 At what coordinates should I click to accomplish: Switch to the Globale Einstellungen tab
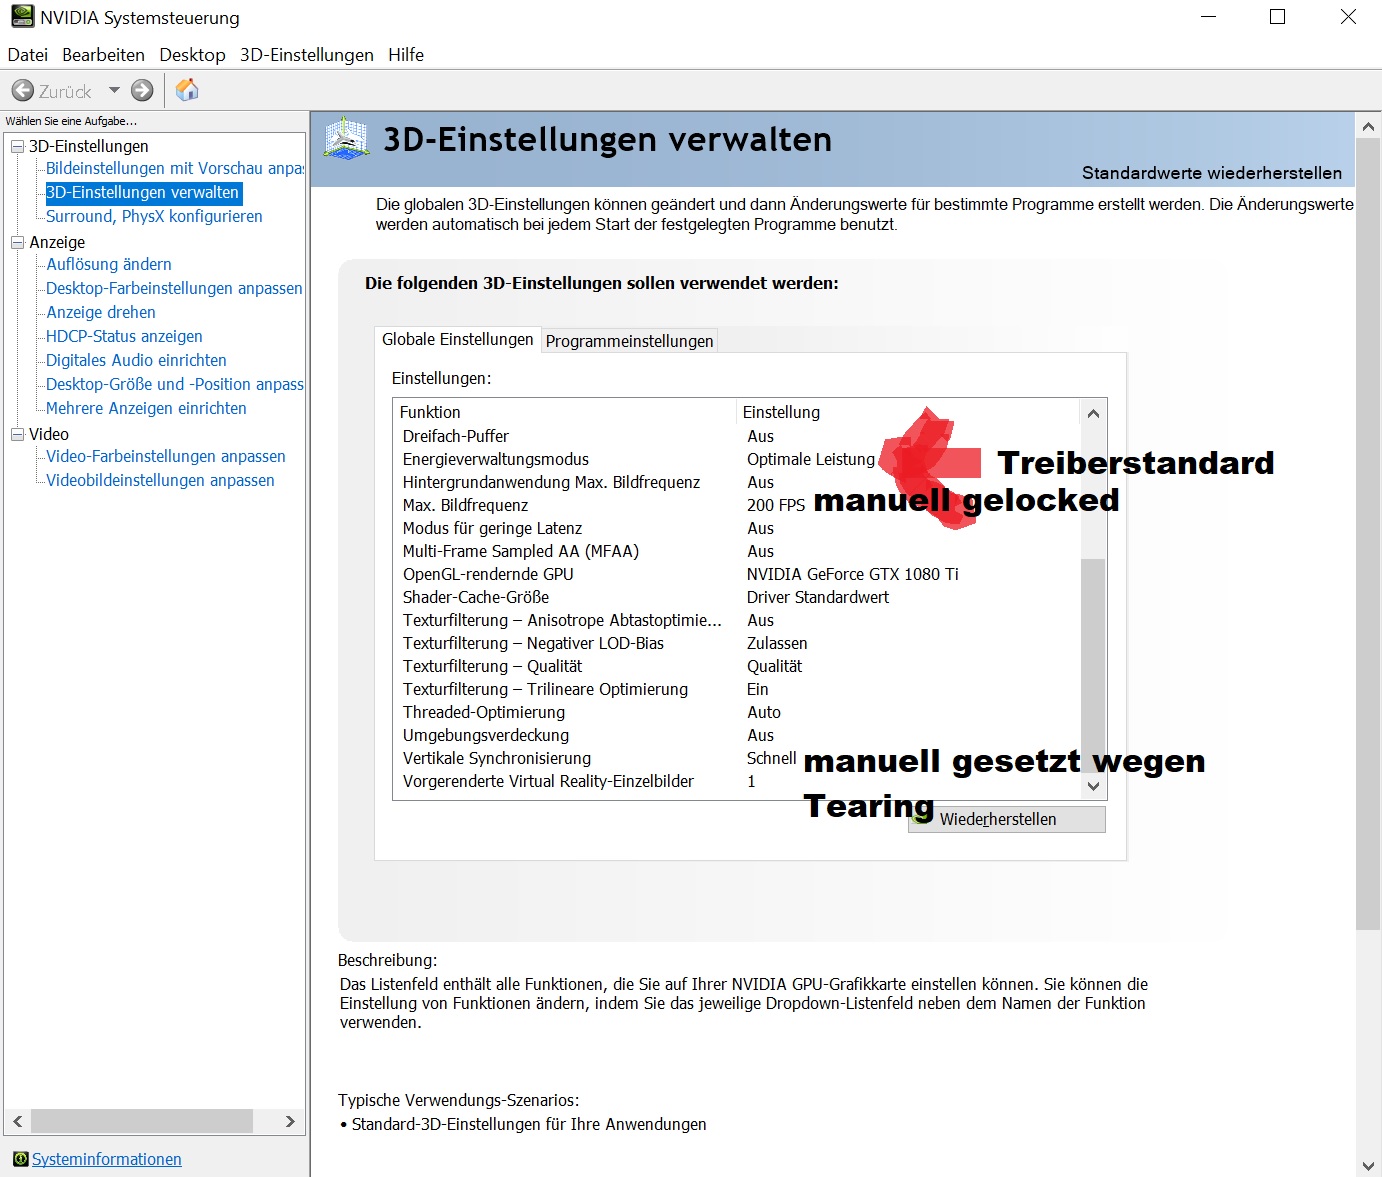click(x=458, y=340)
